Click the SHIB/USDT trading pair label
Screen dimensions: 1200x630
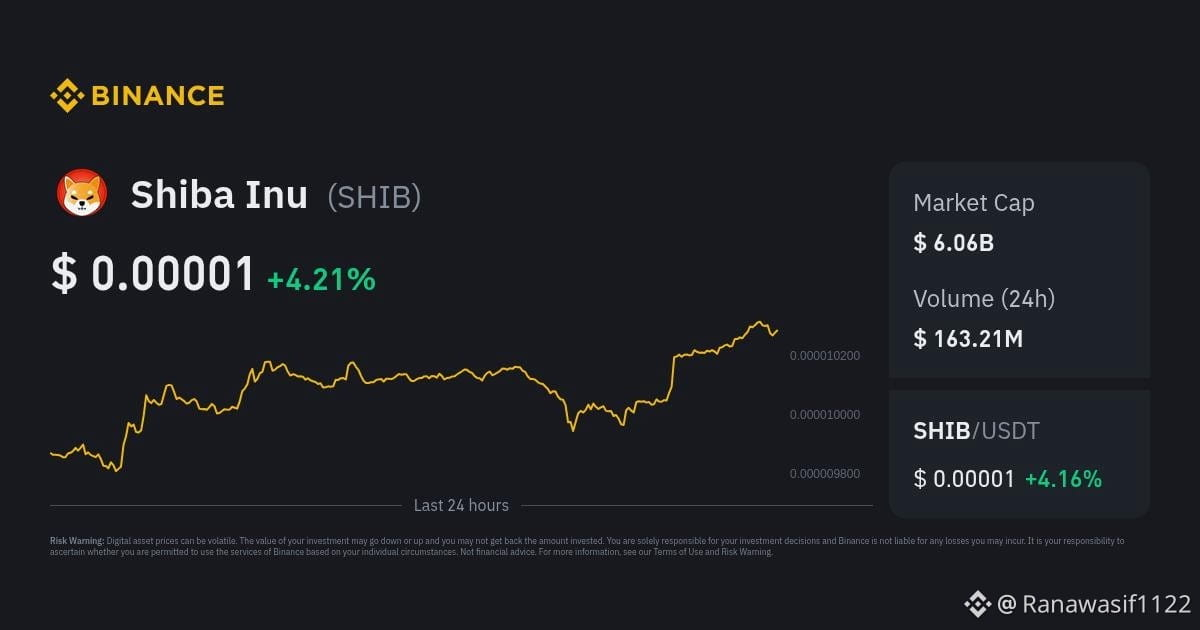[x=976, y=431]
